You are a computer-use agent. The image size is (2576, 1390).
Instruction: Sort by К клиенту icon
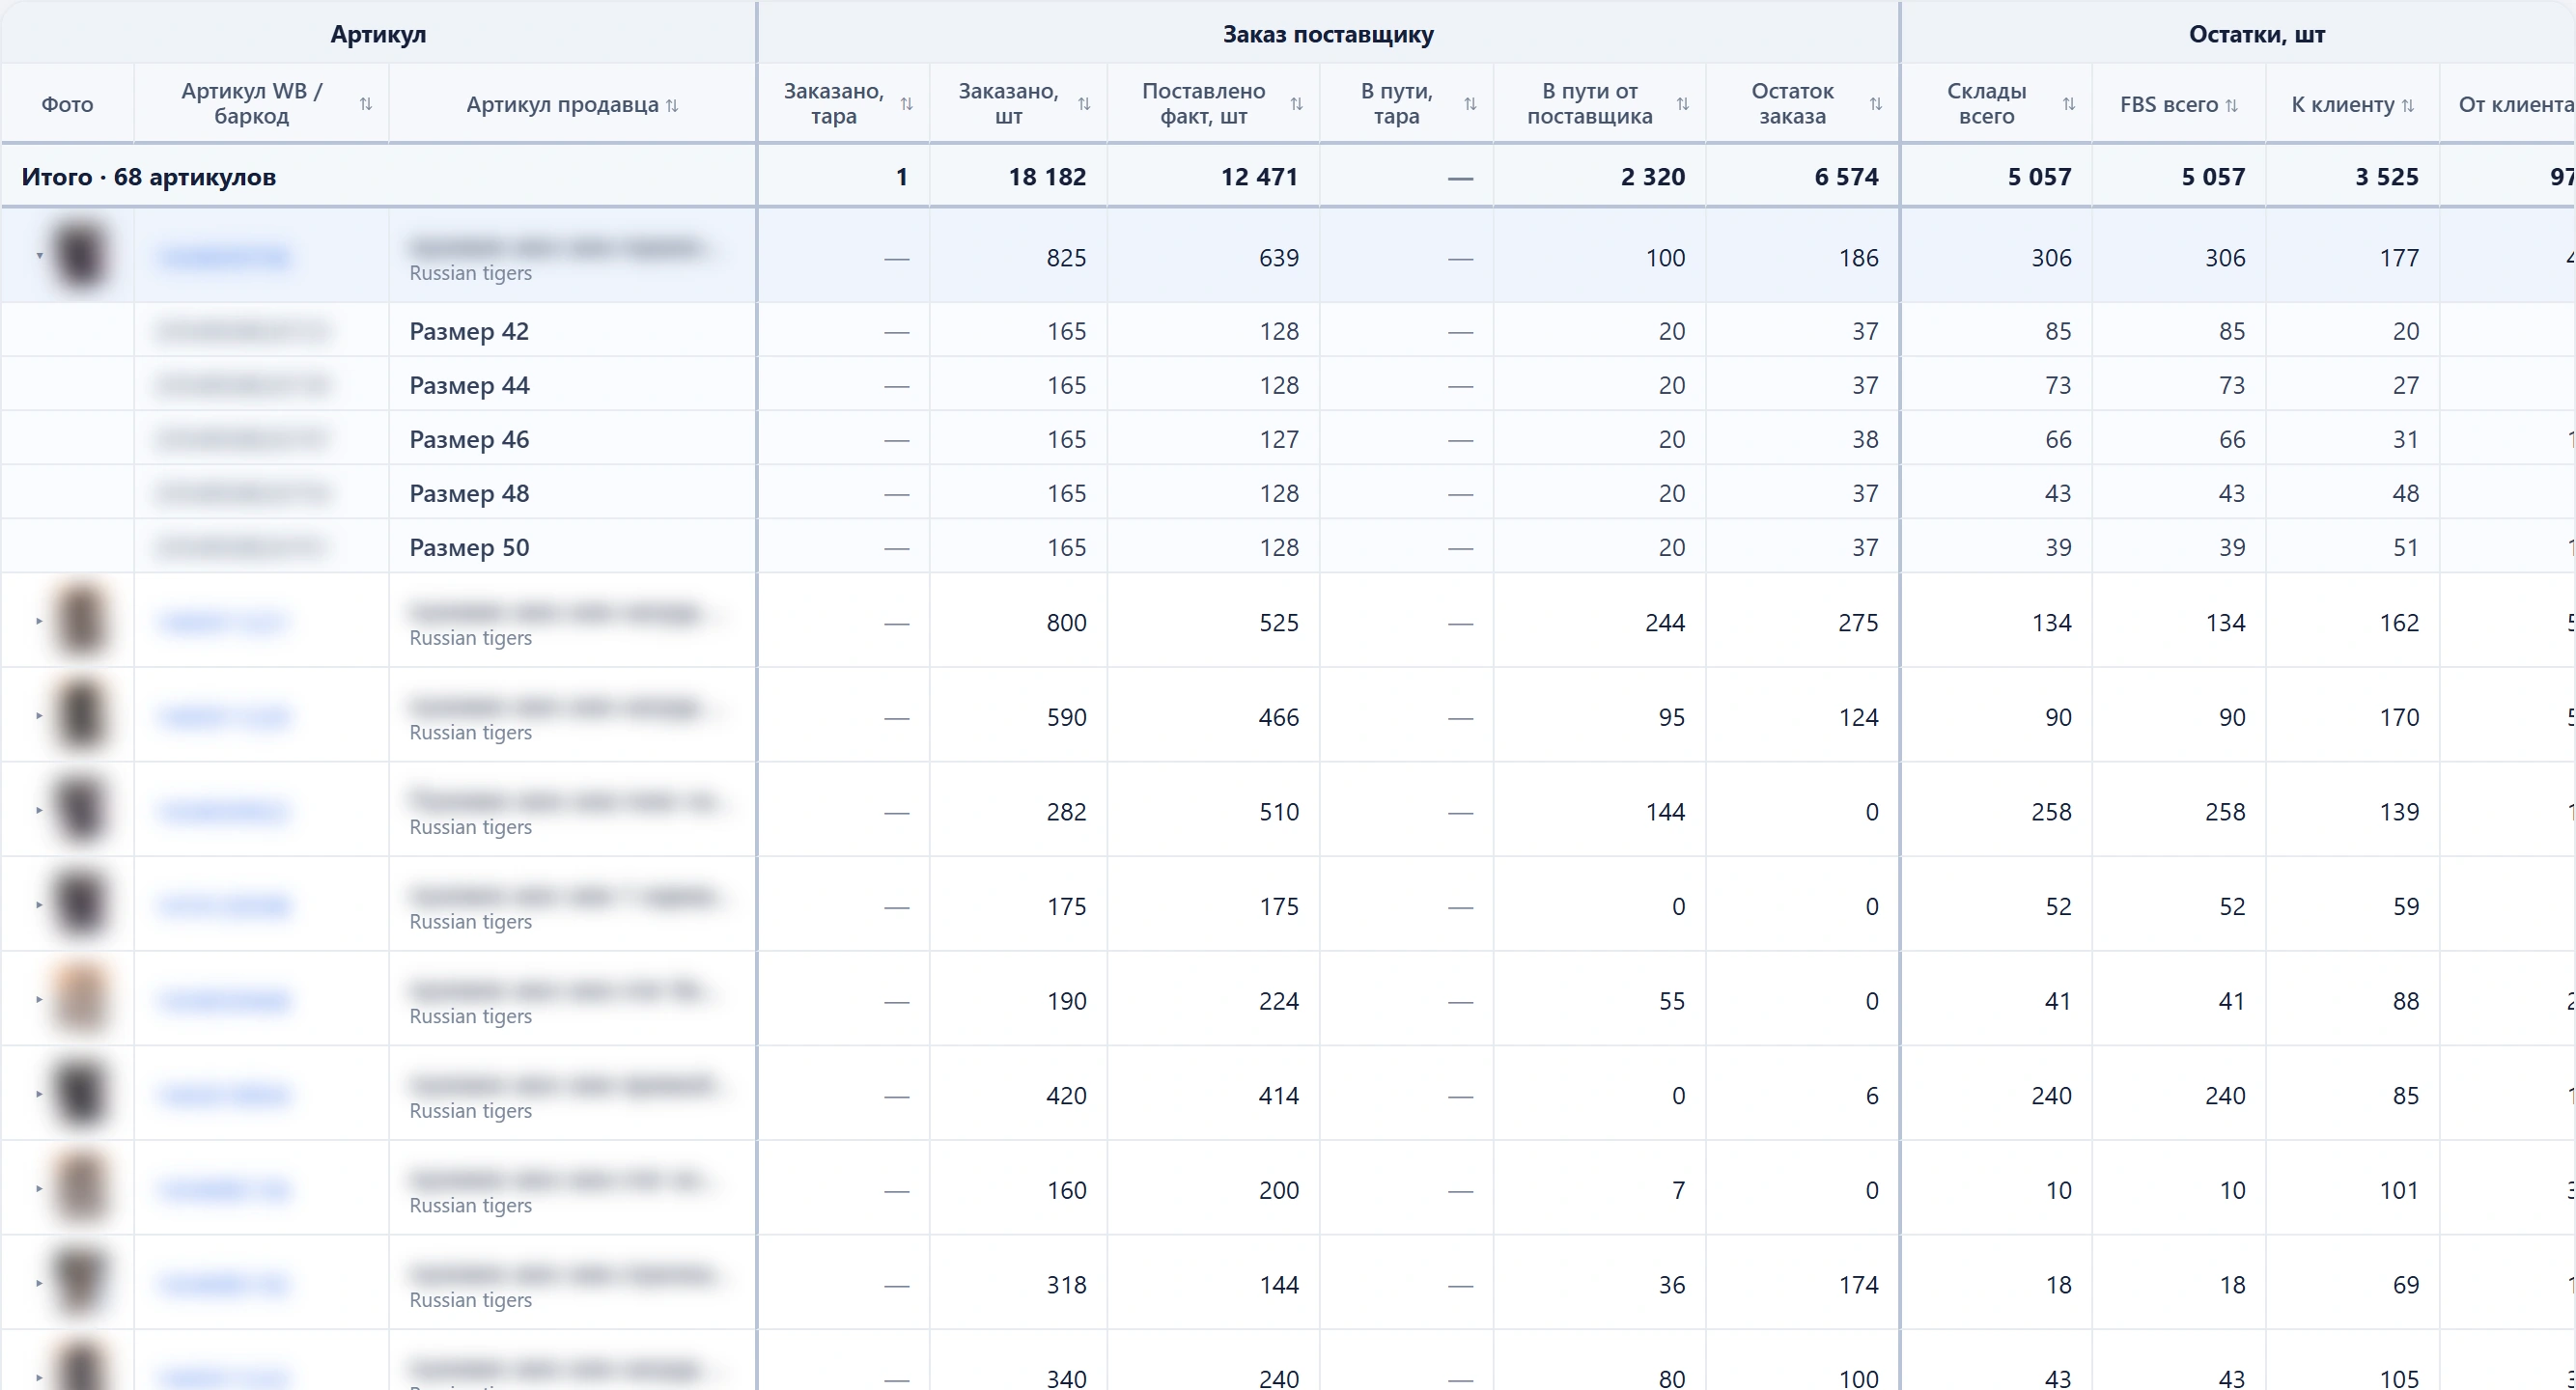[x=2408, y=105]
